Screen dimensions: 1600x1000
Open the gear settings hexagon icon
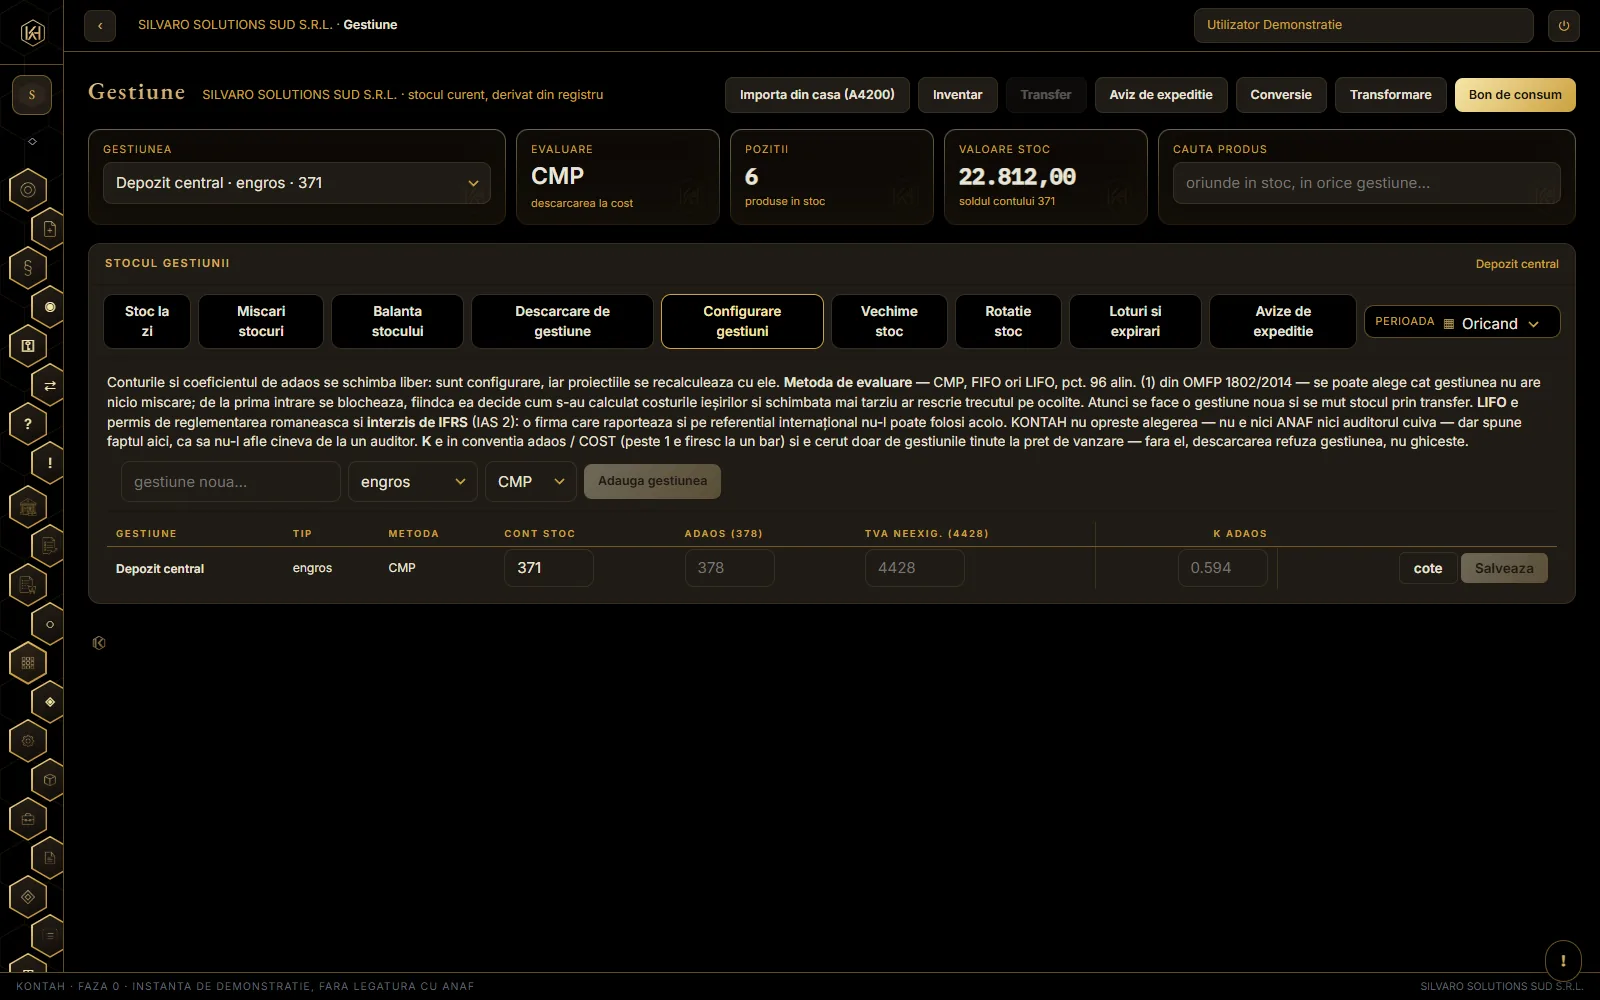click(x=28, y=741)
